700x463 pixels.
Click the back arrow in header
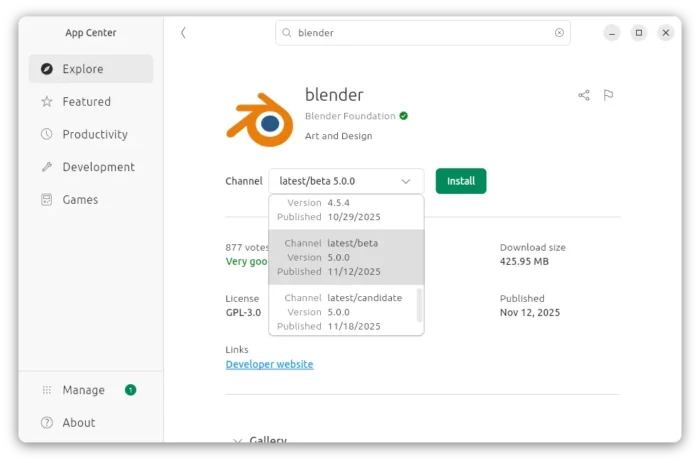(x=183, y=33)
